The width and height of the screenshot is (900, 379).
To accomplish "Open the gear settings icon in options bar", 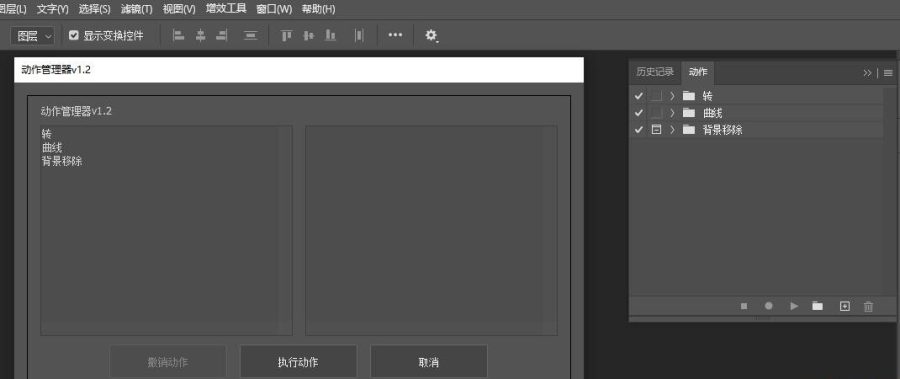I will 431,36.
